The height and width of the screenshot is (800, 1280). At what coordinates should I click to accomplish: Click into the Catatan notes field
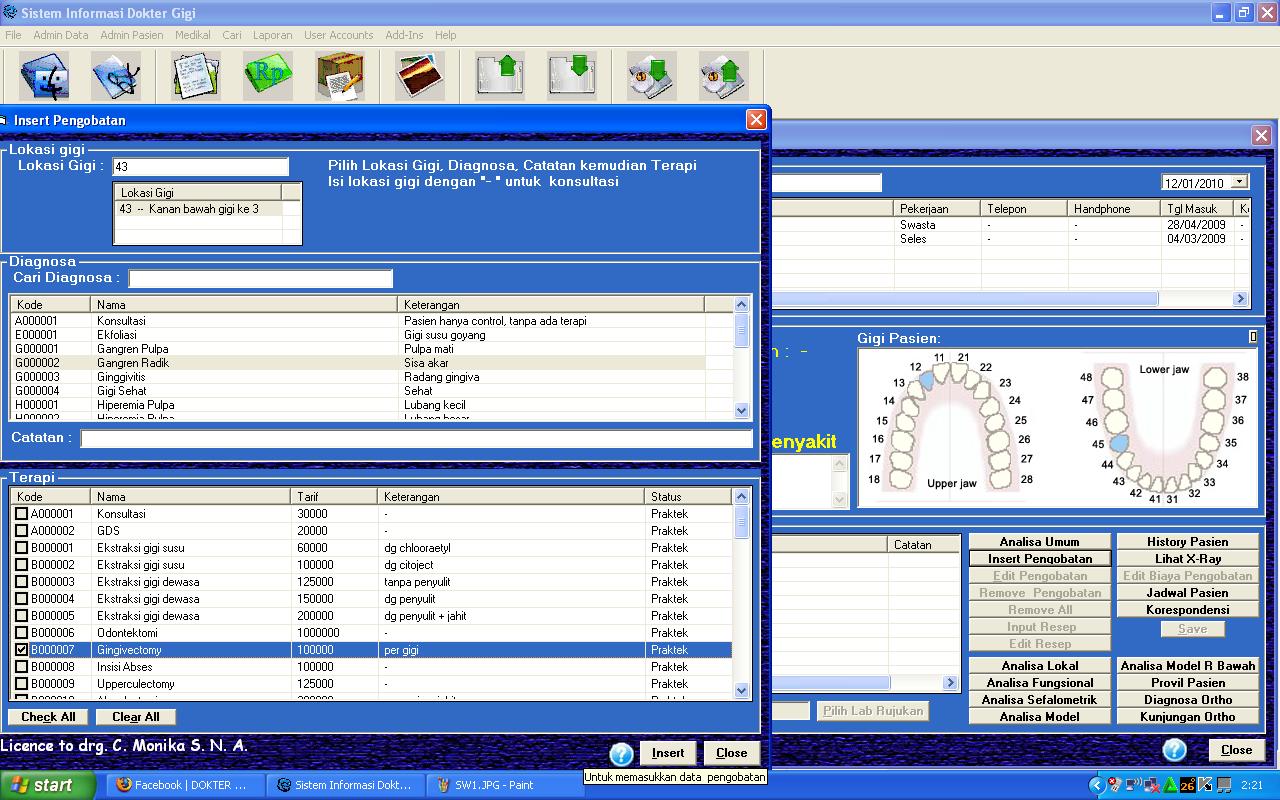[416, 438]
